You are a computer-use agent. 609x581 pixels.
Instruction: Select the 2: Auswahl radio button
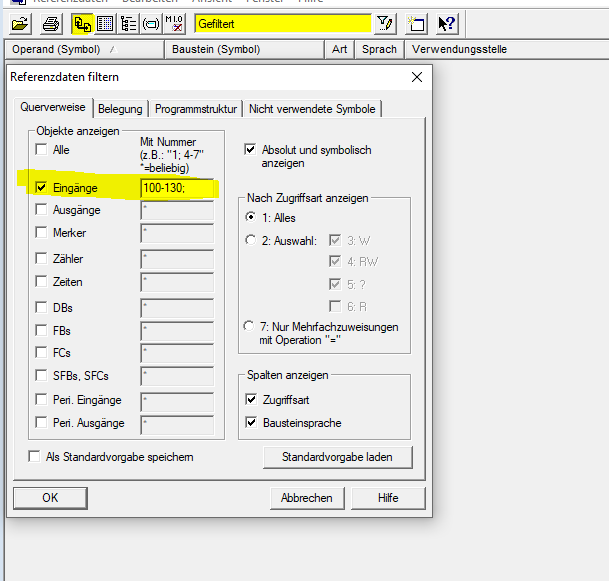coord(251,240)
